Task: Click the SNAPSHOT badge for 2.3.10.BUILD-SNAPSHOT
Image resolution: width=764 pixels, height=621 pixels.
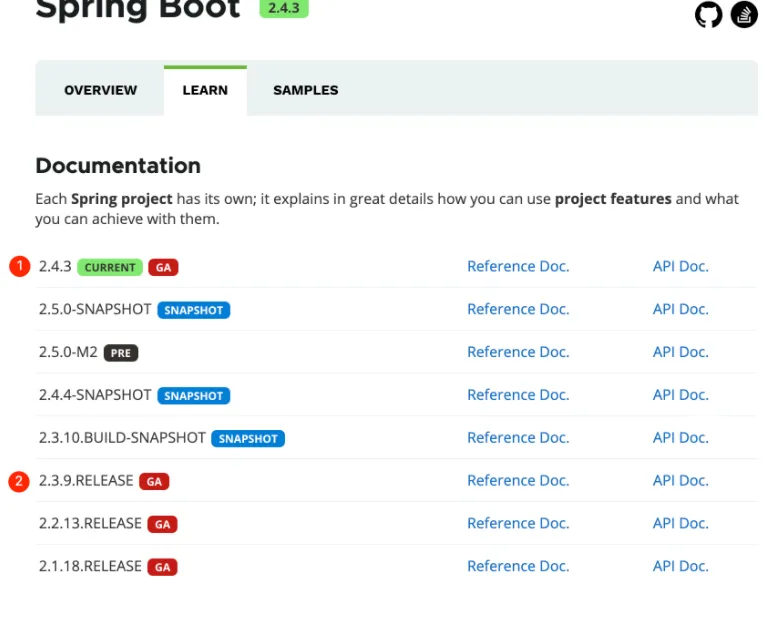Action: (248, 438)
